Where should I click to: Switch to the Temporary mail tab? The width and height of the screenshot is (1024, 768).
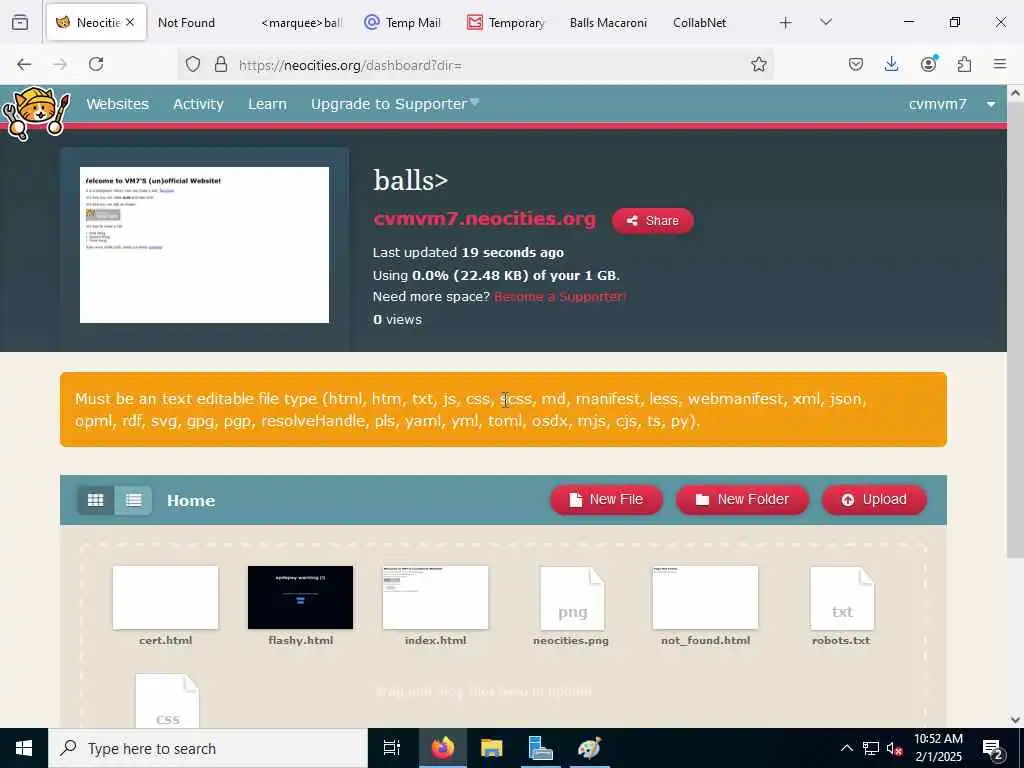click(x=506, y=23)
